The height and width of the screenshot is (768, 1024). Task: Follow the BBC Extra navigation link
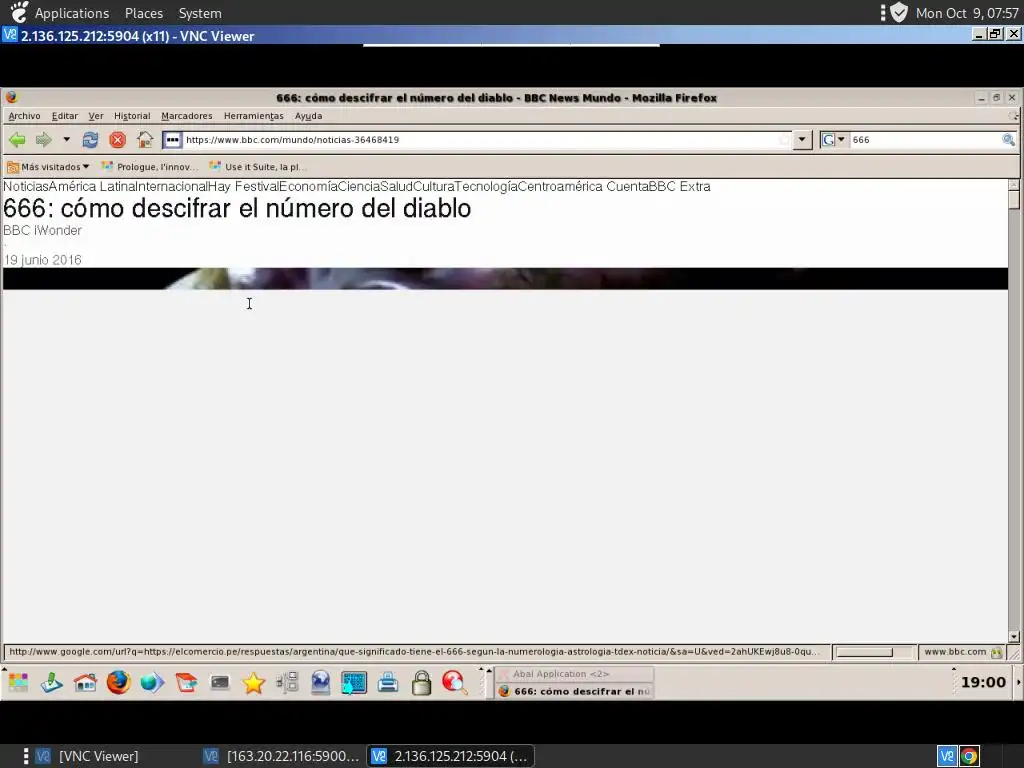point(679,187)
